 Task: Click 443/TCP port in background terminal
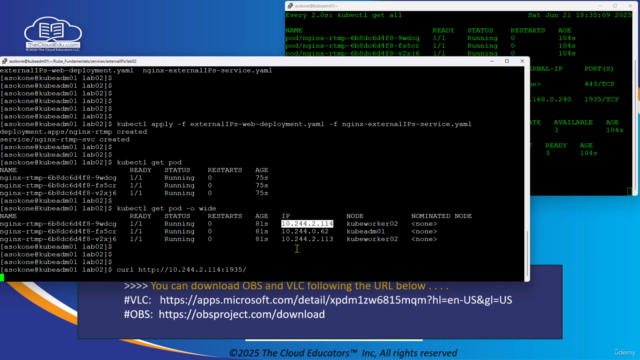click(600, 84)
